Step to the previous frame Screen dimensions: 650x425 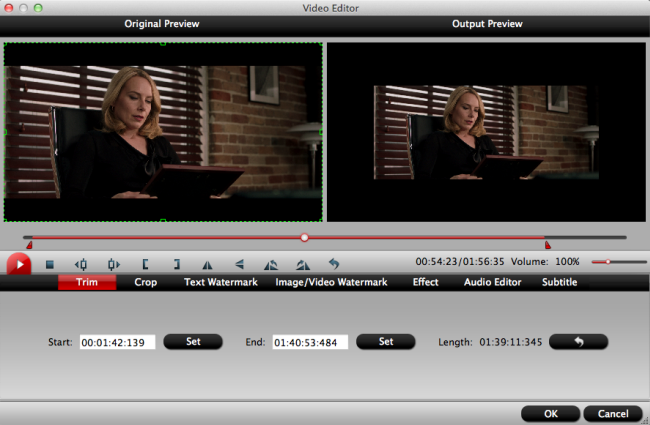pyautogui.click(x=81, y=264)
